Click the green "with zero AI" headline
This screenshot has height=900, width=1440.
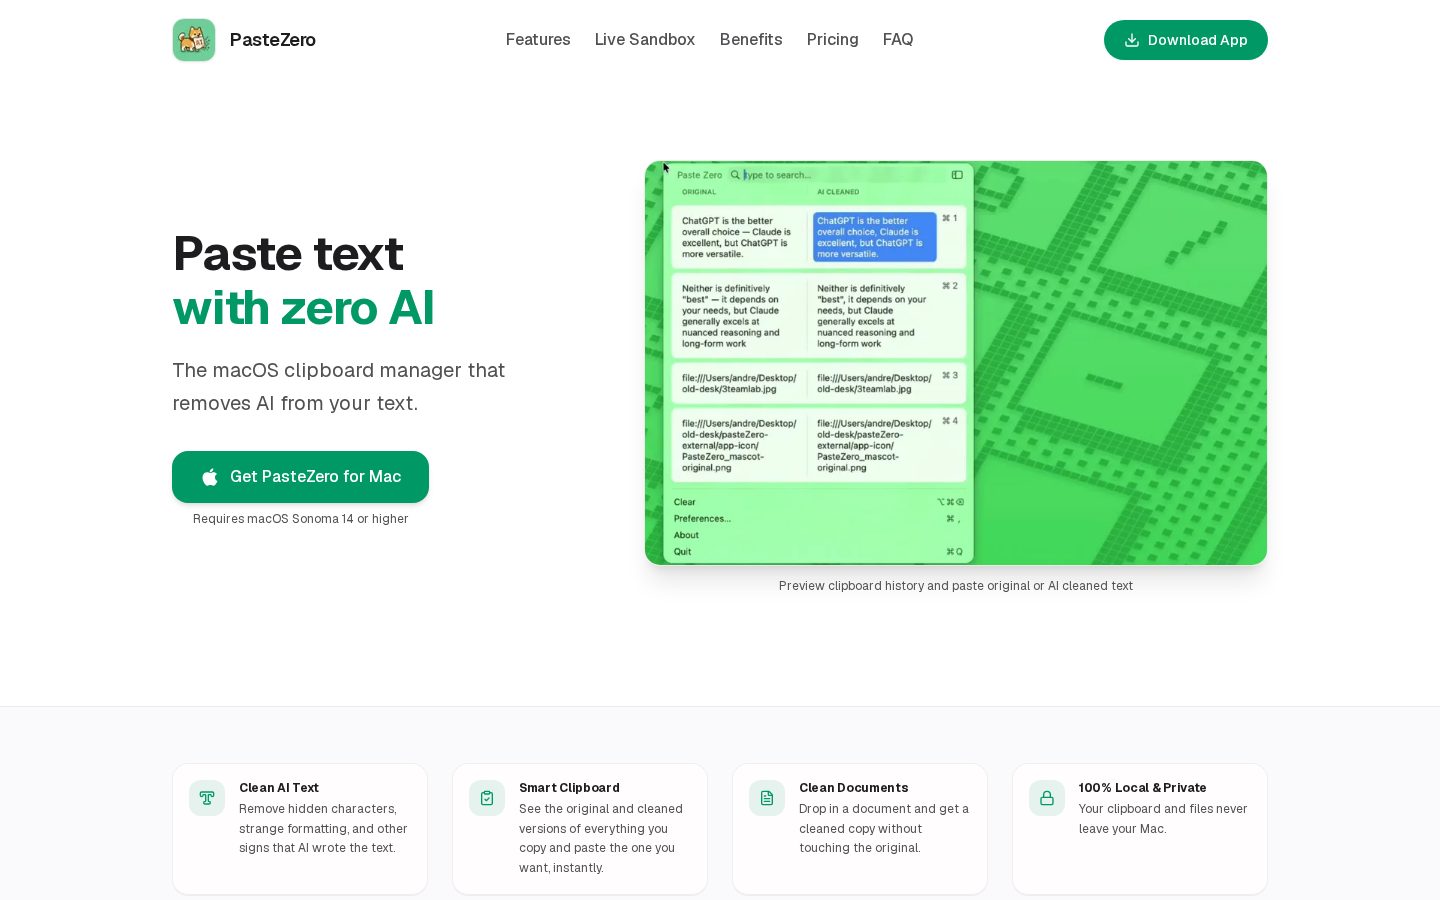point(304,308)
